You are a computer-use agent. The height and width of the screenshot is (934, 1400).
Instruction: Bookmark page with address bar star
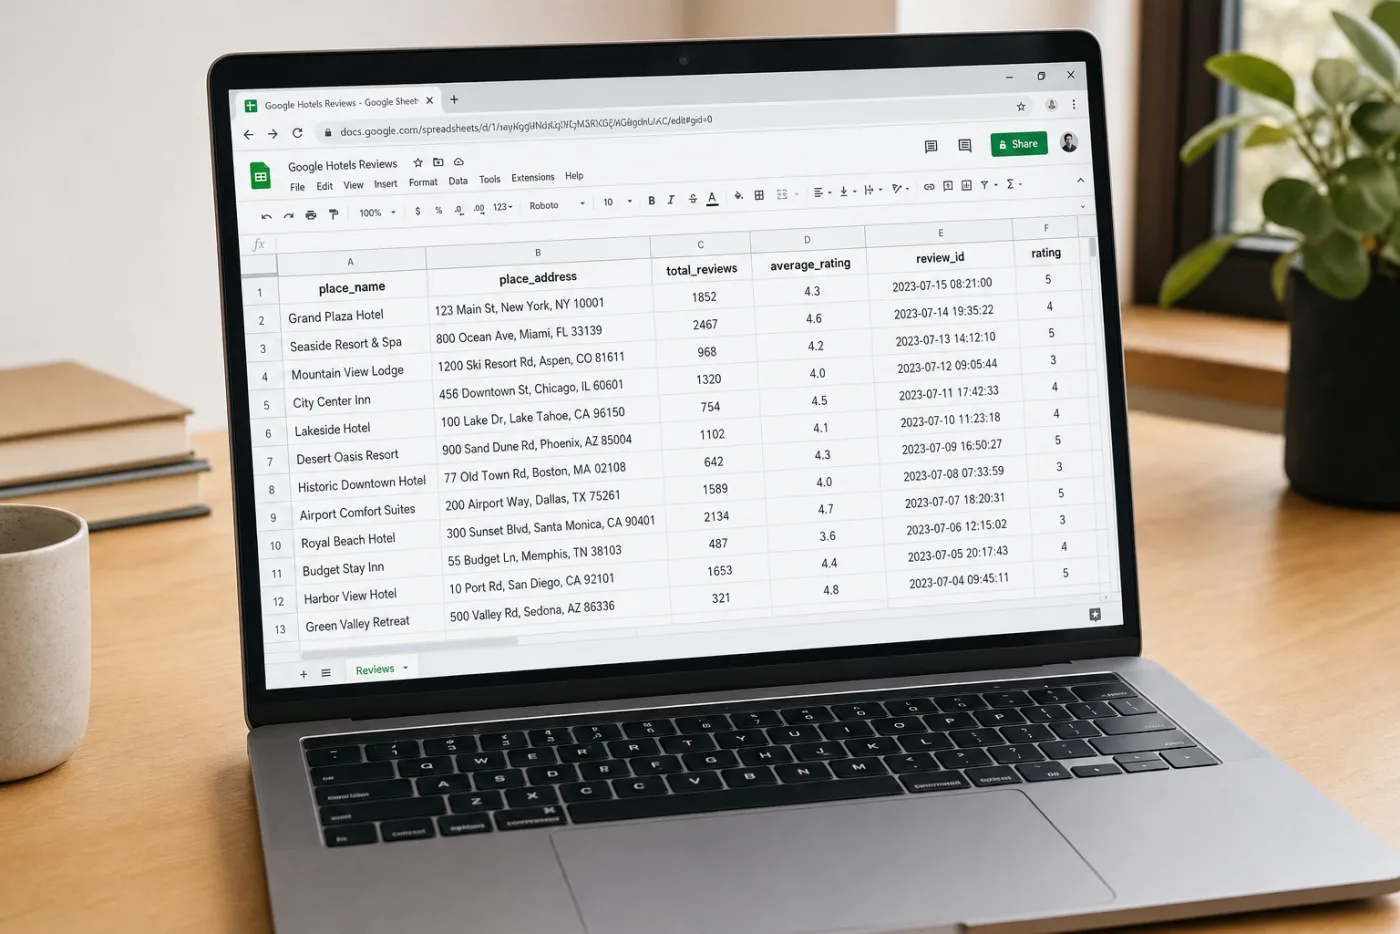pyautogui.click(x=1021, y=106)
